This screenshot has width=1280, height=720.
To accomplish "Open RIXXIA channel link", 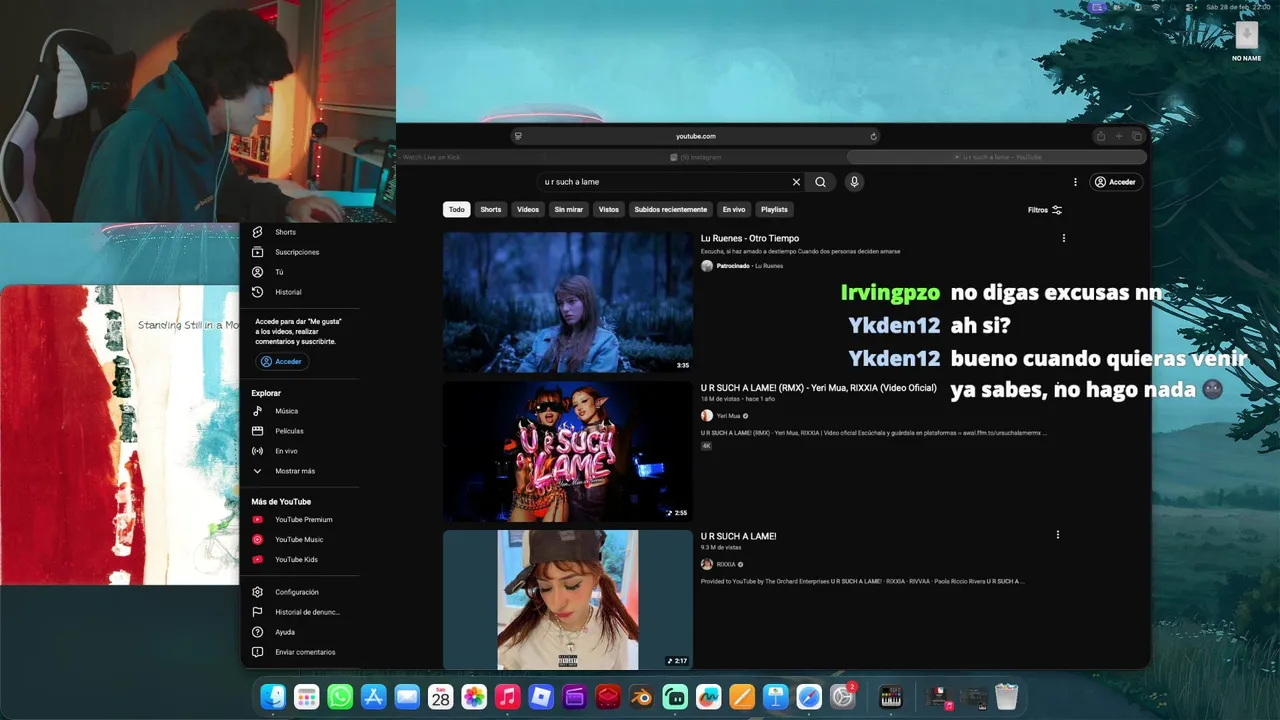I will [726, 564].
